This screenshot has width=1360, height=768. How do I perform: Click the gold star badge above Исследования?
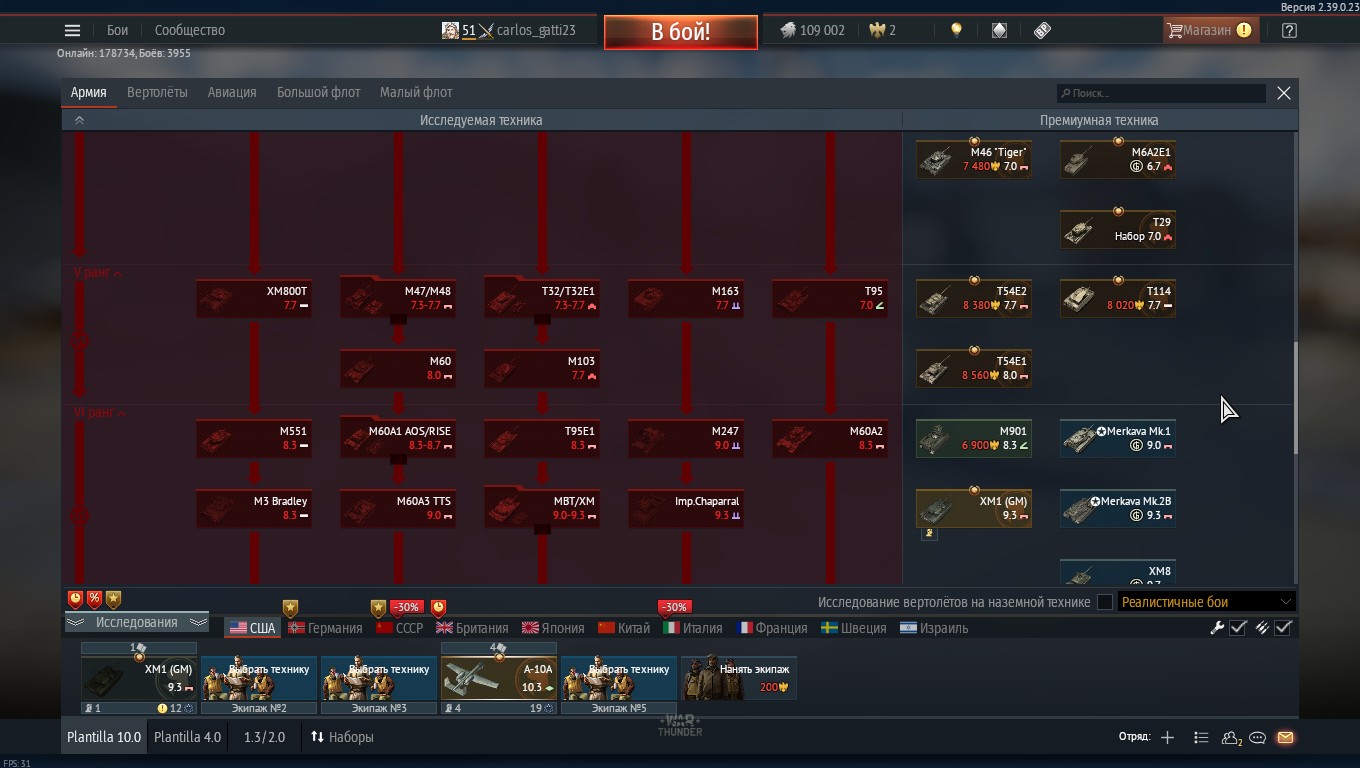113,599
